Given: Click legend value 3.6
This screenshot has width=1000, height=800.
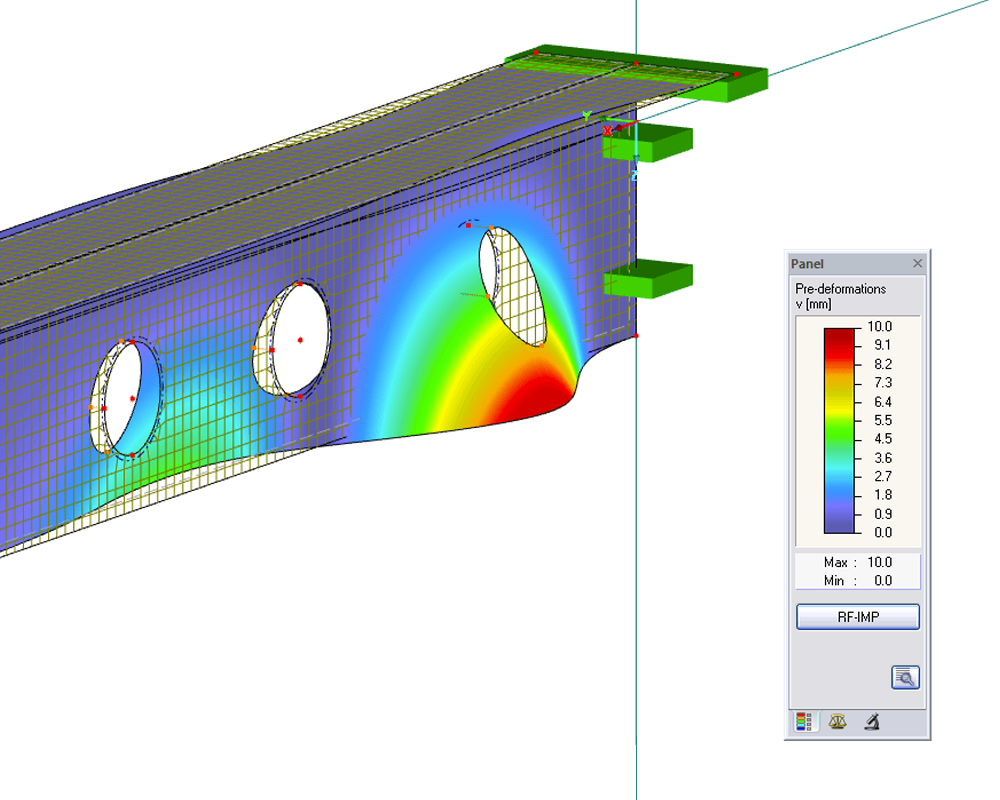Looking at the screenshot, I should click(883, 458).
